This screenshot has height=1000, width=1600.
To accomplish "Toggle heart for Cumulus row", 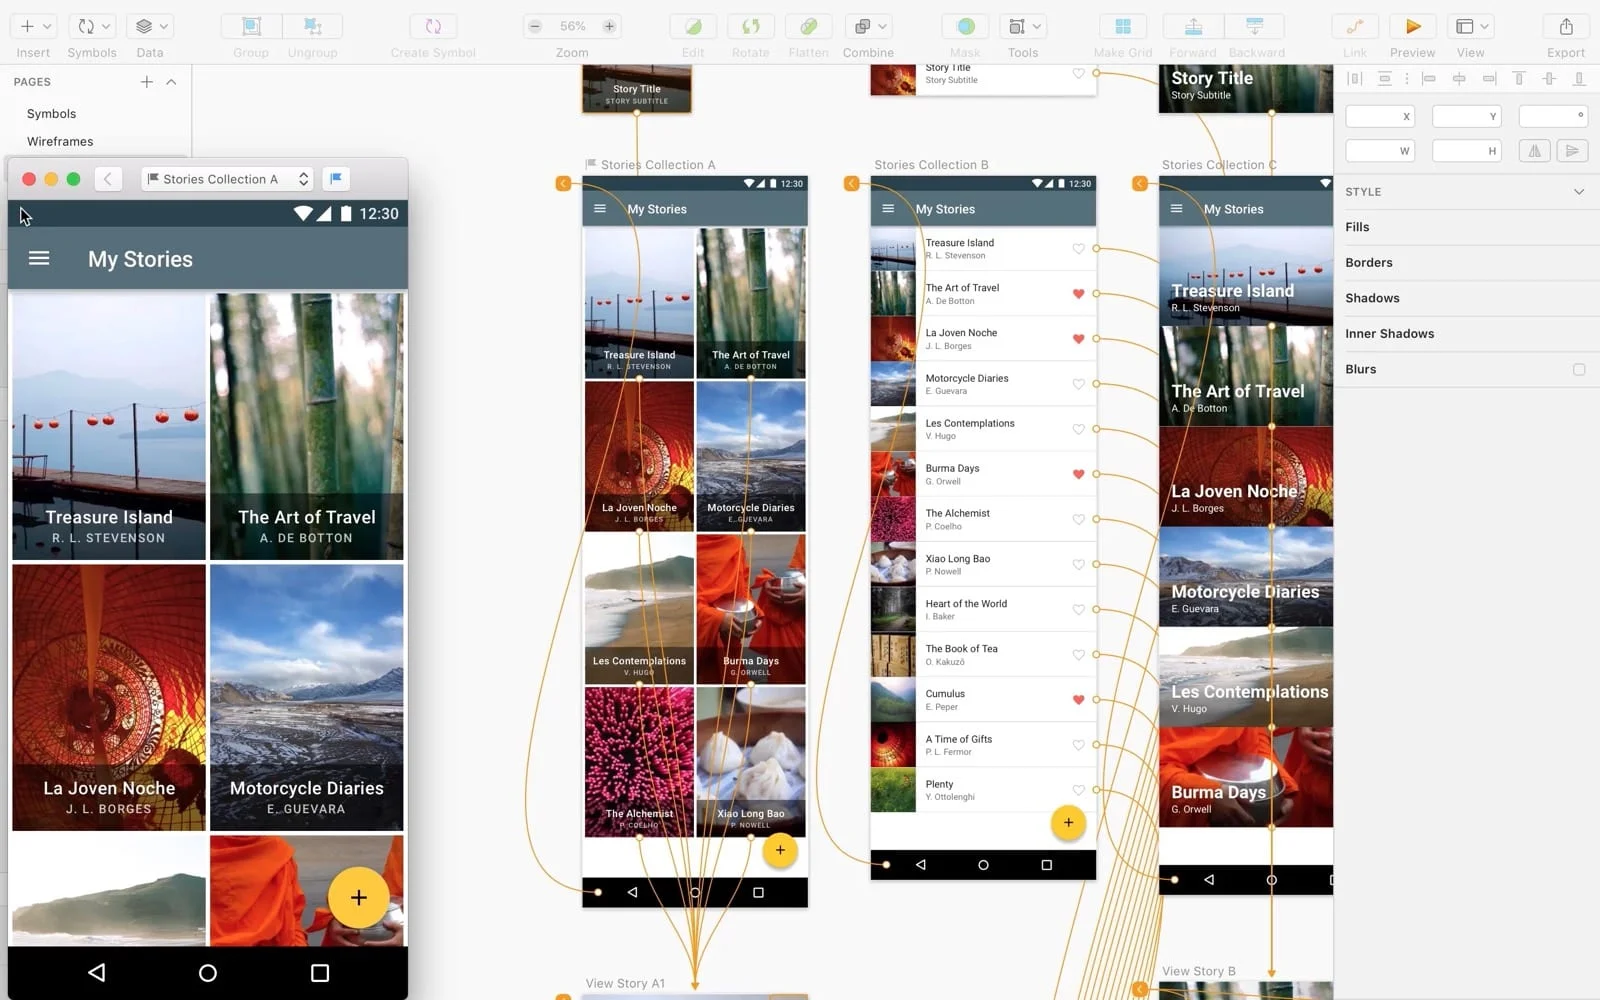I will point(1078,700).
